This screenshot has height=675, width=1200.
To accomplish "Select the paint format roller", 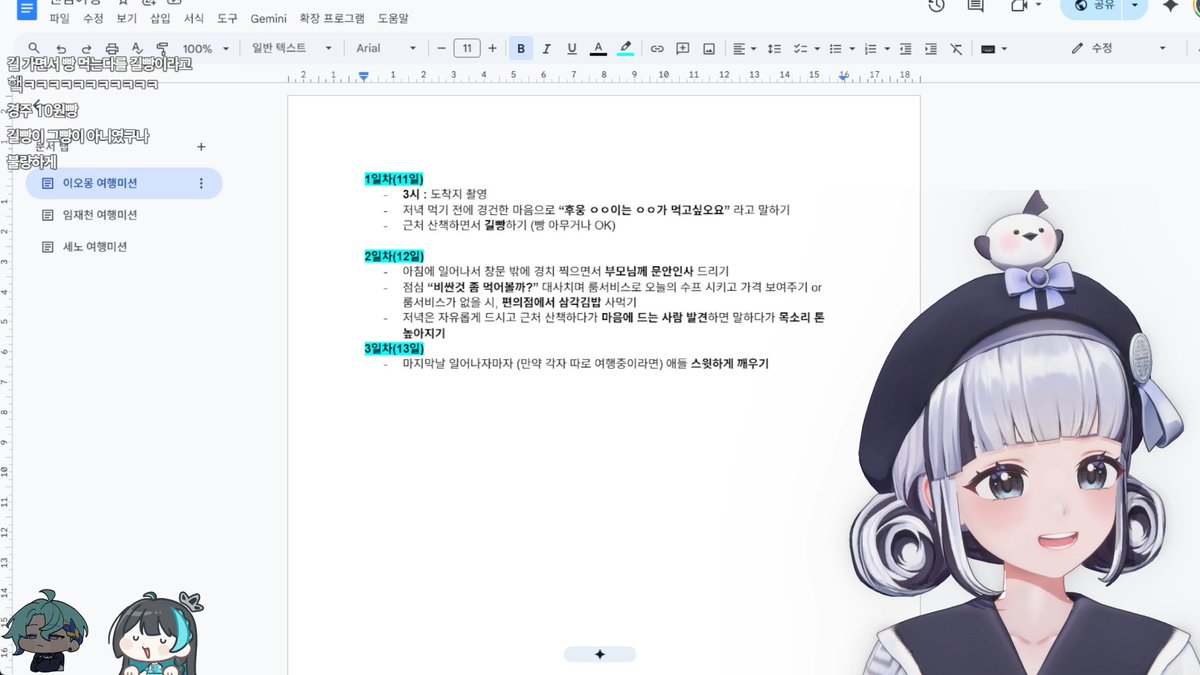I will click(x=162, y=48).
